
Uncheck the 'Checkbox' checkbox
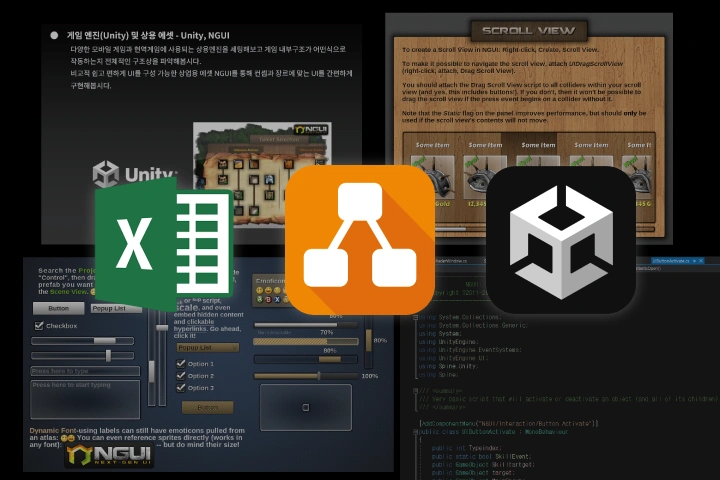[x=39, y=326]
